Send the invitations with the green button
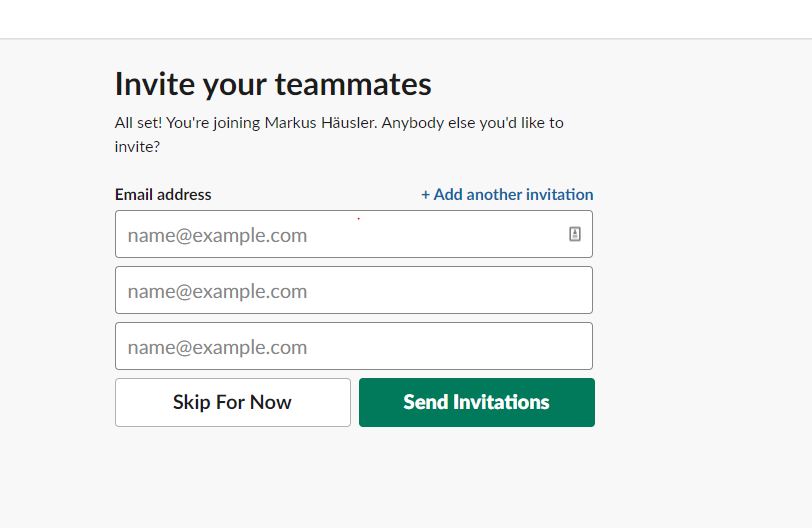 coord(476,402)
